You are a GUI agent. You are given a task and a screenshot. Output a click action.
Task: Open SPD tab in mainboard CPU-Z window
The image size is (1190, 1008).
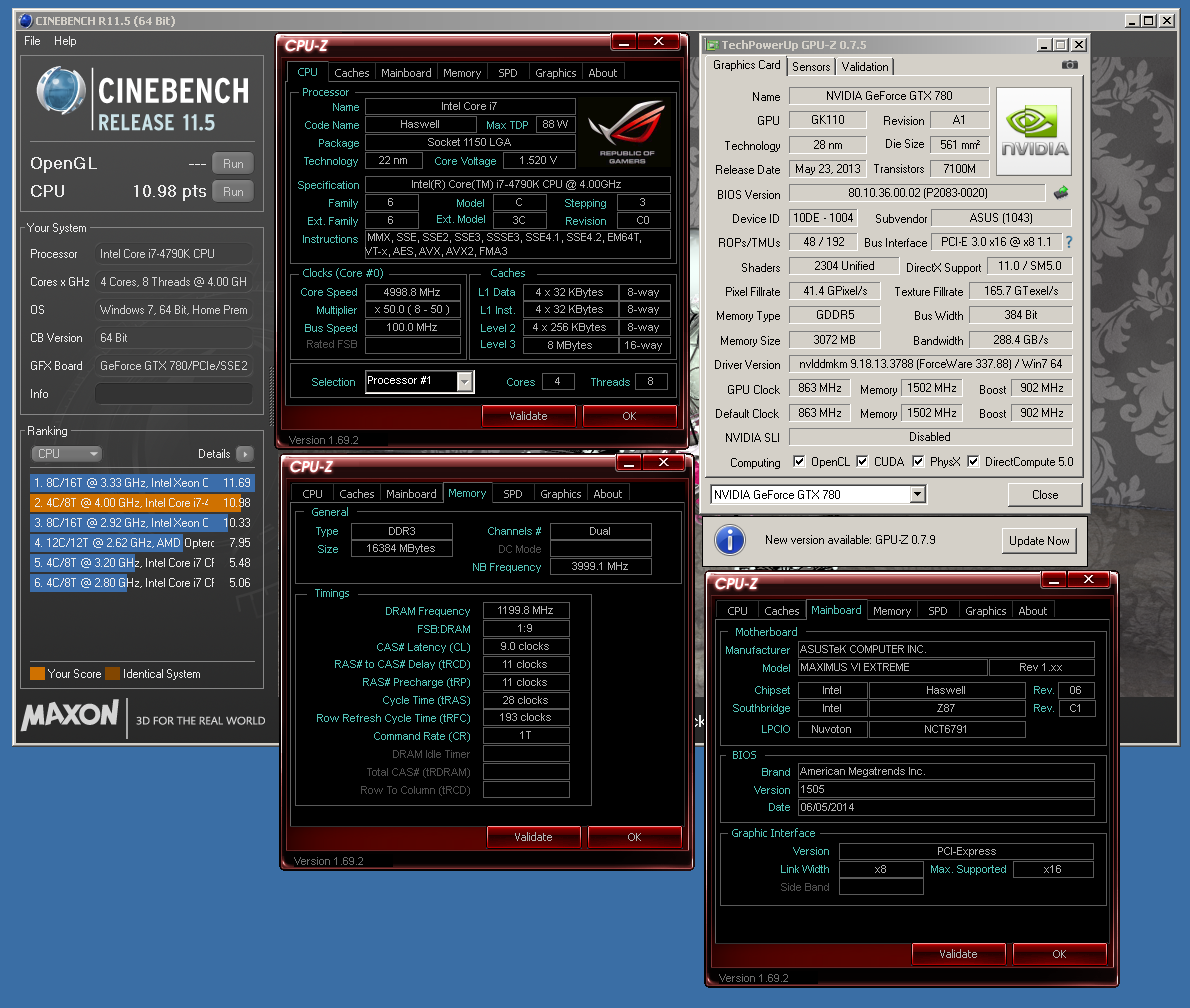click(x=938, y=611)
